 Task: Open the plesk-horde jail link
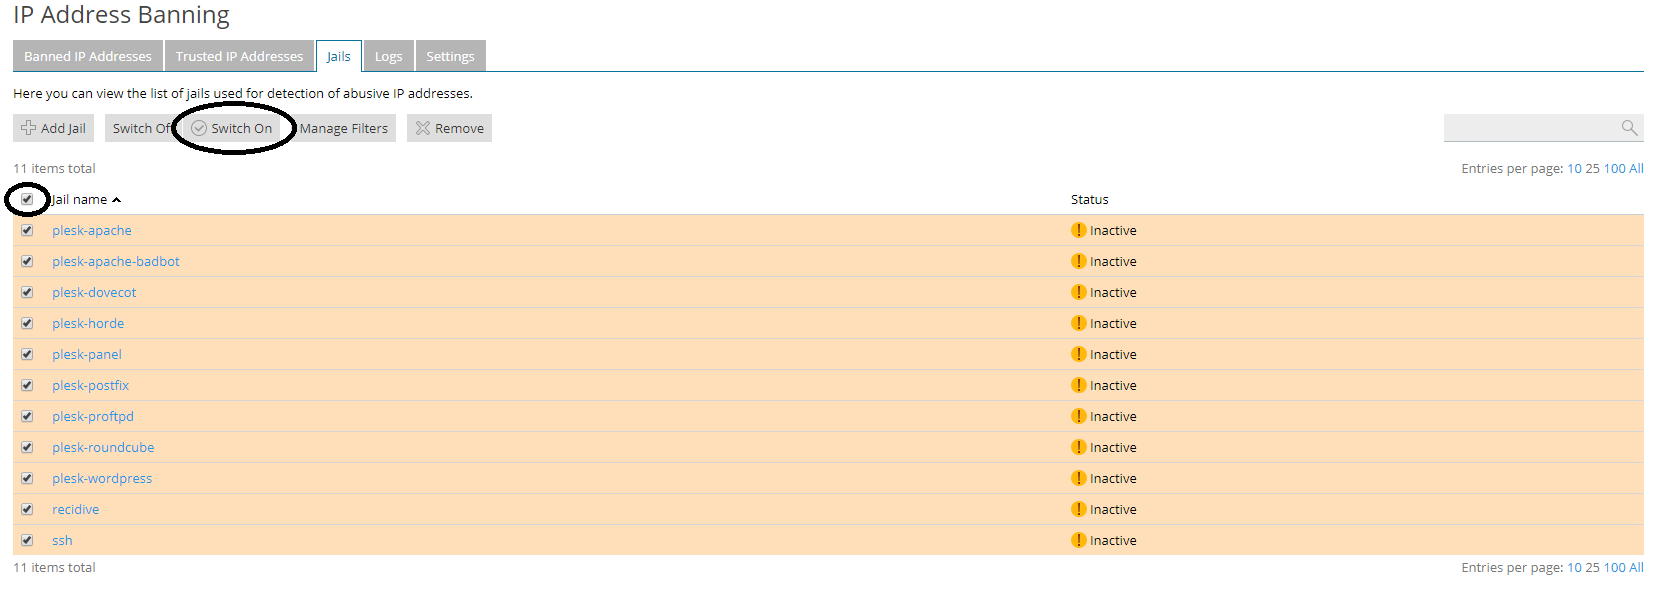[88, 323]
